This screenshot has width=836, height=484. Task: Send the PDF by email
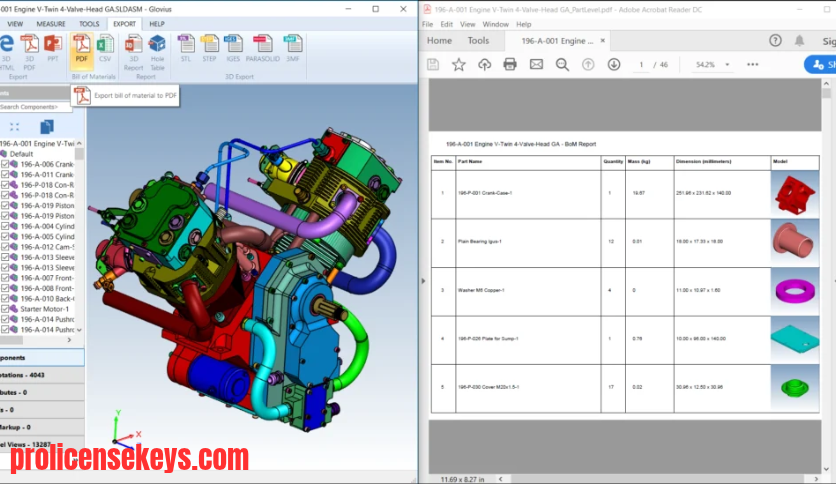point(536,64)
